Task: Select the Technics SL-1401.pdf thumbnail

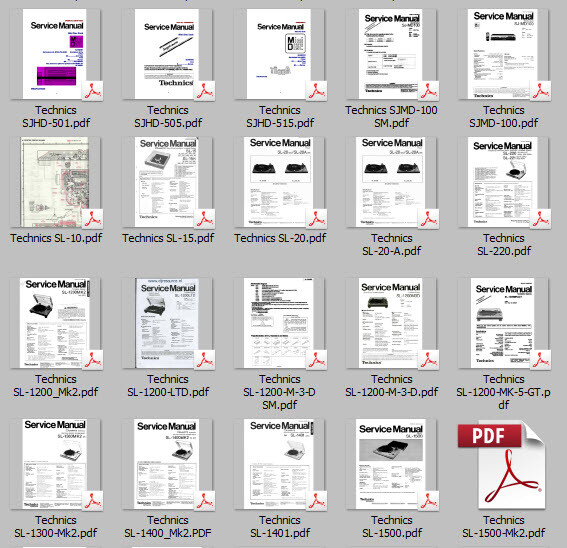Action: [280, 464]
